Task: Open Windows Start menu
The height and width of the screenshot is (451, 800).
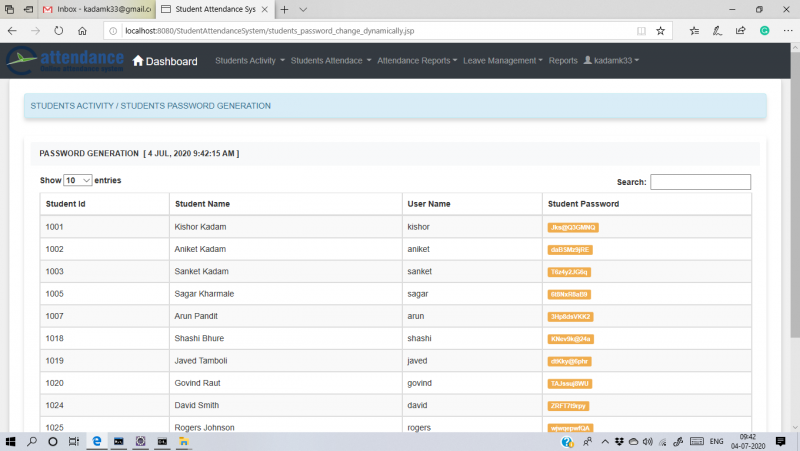Action: pos(10,441)
